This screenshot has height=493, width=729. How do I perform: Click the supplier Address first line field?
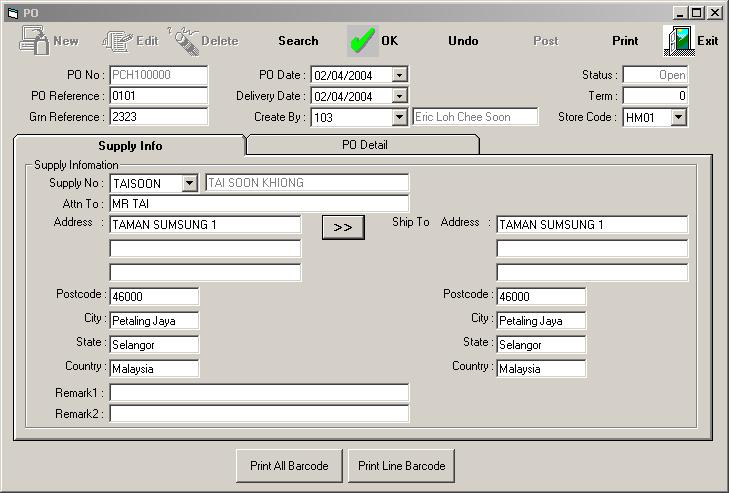click(205, 225)
